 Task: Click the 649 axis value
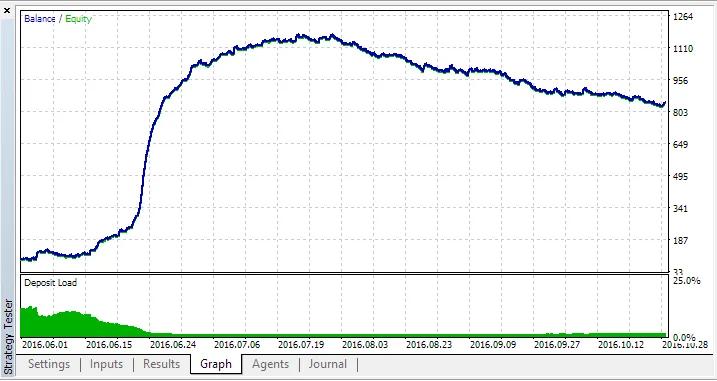(x=681, y=145)
